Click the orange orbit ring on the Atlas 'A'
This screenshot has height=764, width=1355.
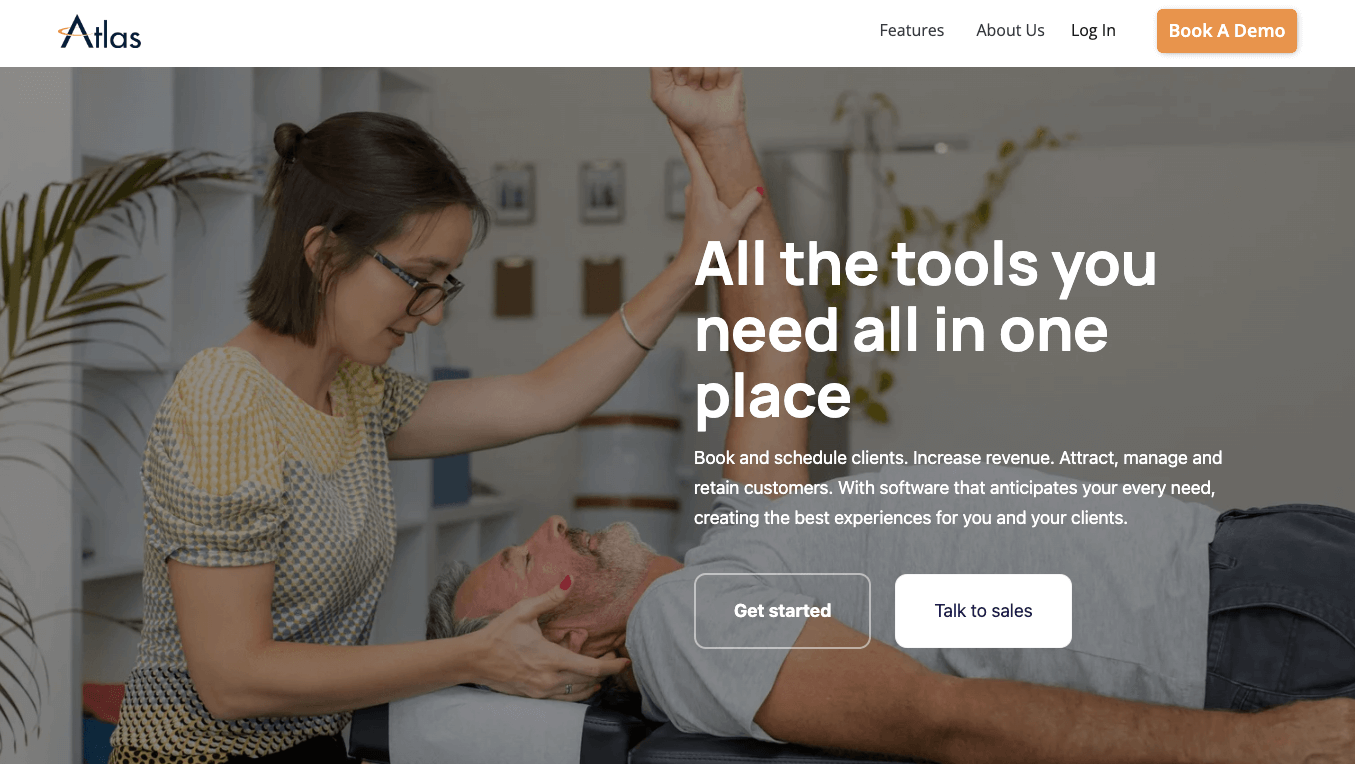75,31
